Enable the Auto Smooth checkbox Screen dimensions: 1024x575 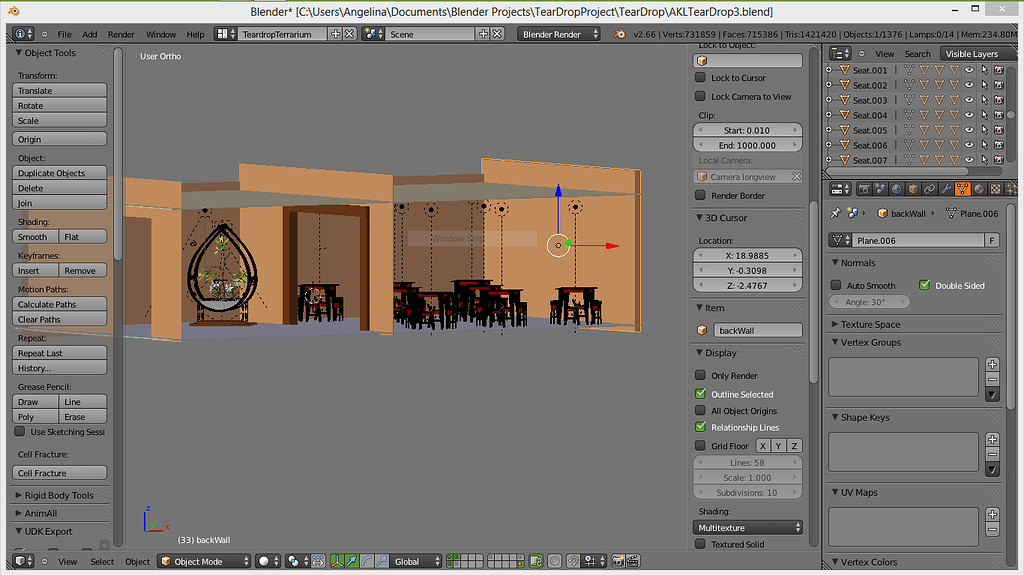tap(836, 285)
